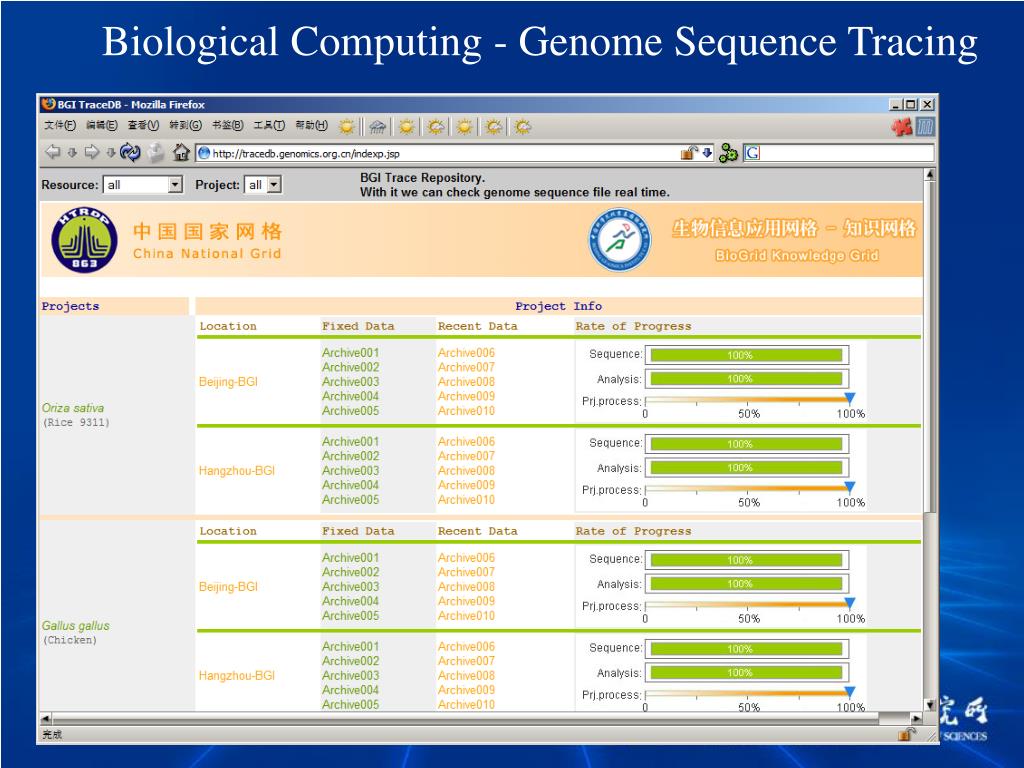Click the page vertical scrollbar thumb
The height and width of the screenshot is (768, 1024).
coord(929,347)
